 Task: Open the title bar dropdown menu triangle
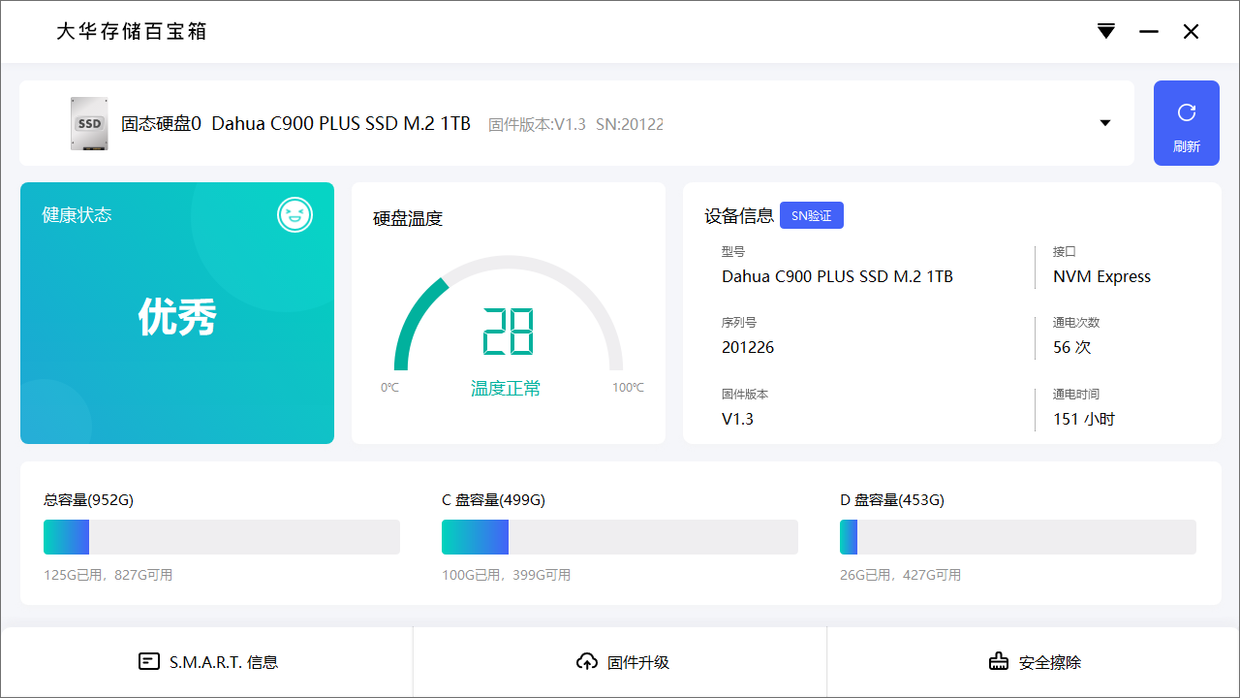tap(1106, 31)
